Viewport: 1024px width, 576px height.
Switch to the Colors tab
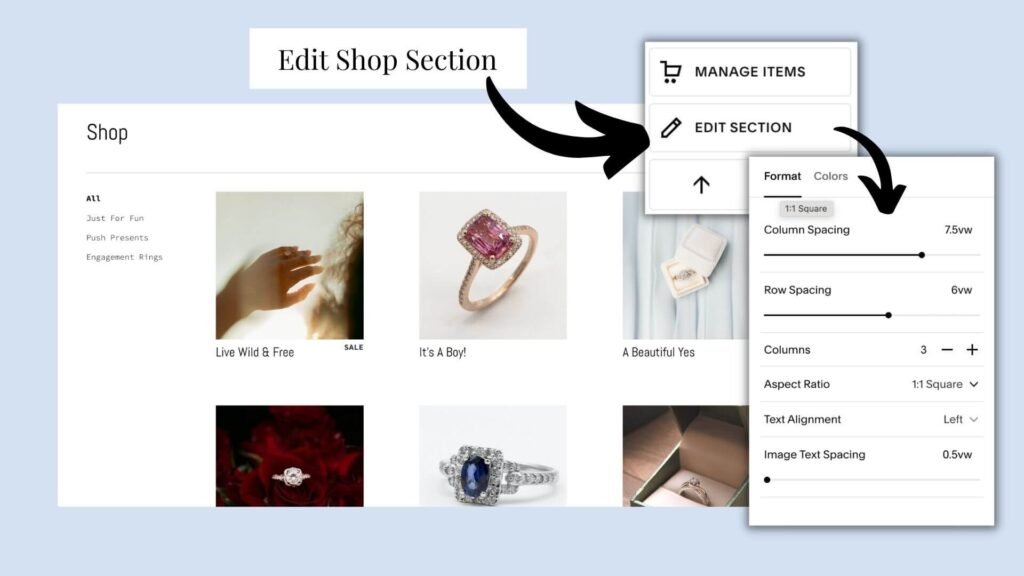coord(830,176)
